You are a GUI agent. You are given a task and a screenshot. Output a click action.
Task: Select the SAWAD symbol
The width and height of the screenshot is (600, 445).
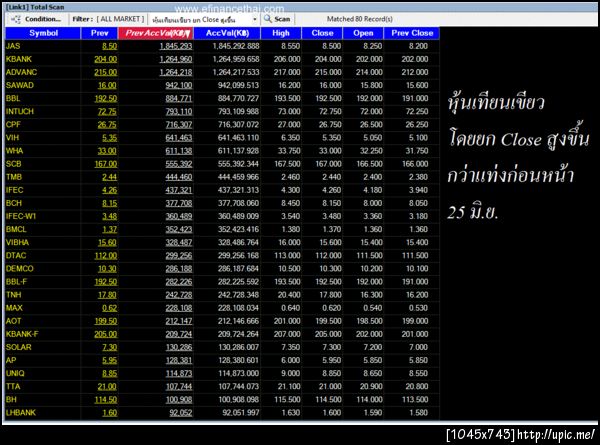coord(20,85)
